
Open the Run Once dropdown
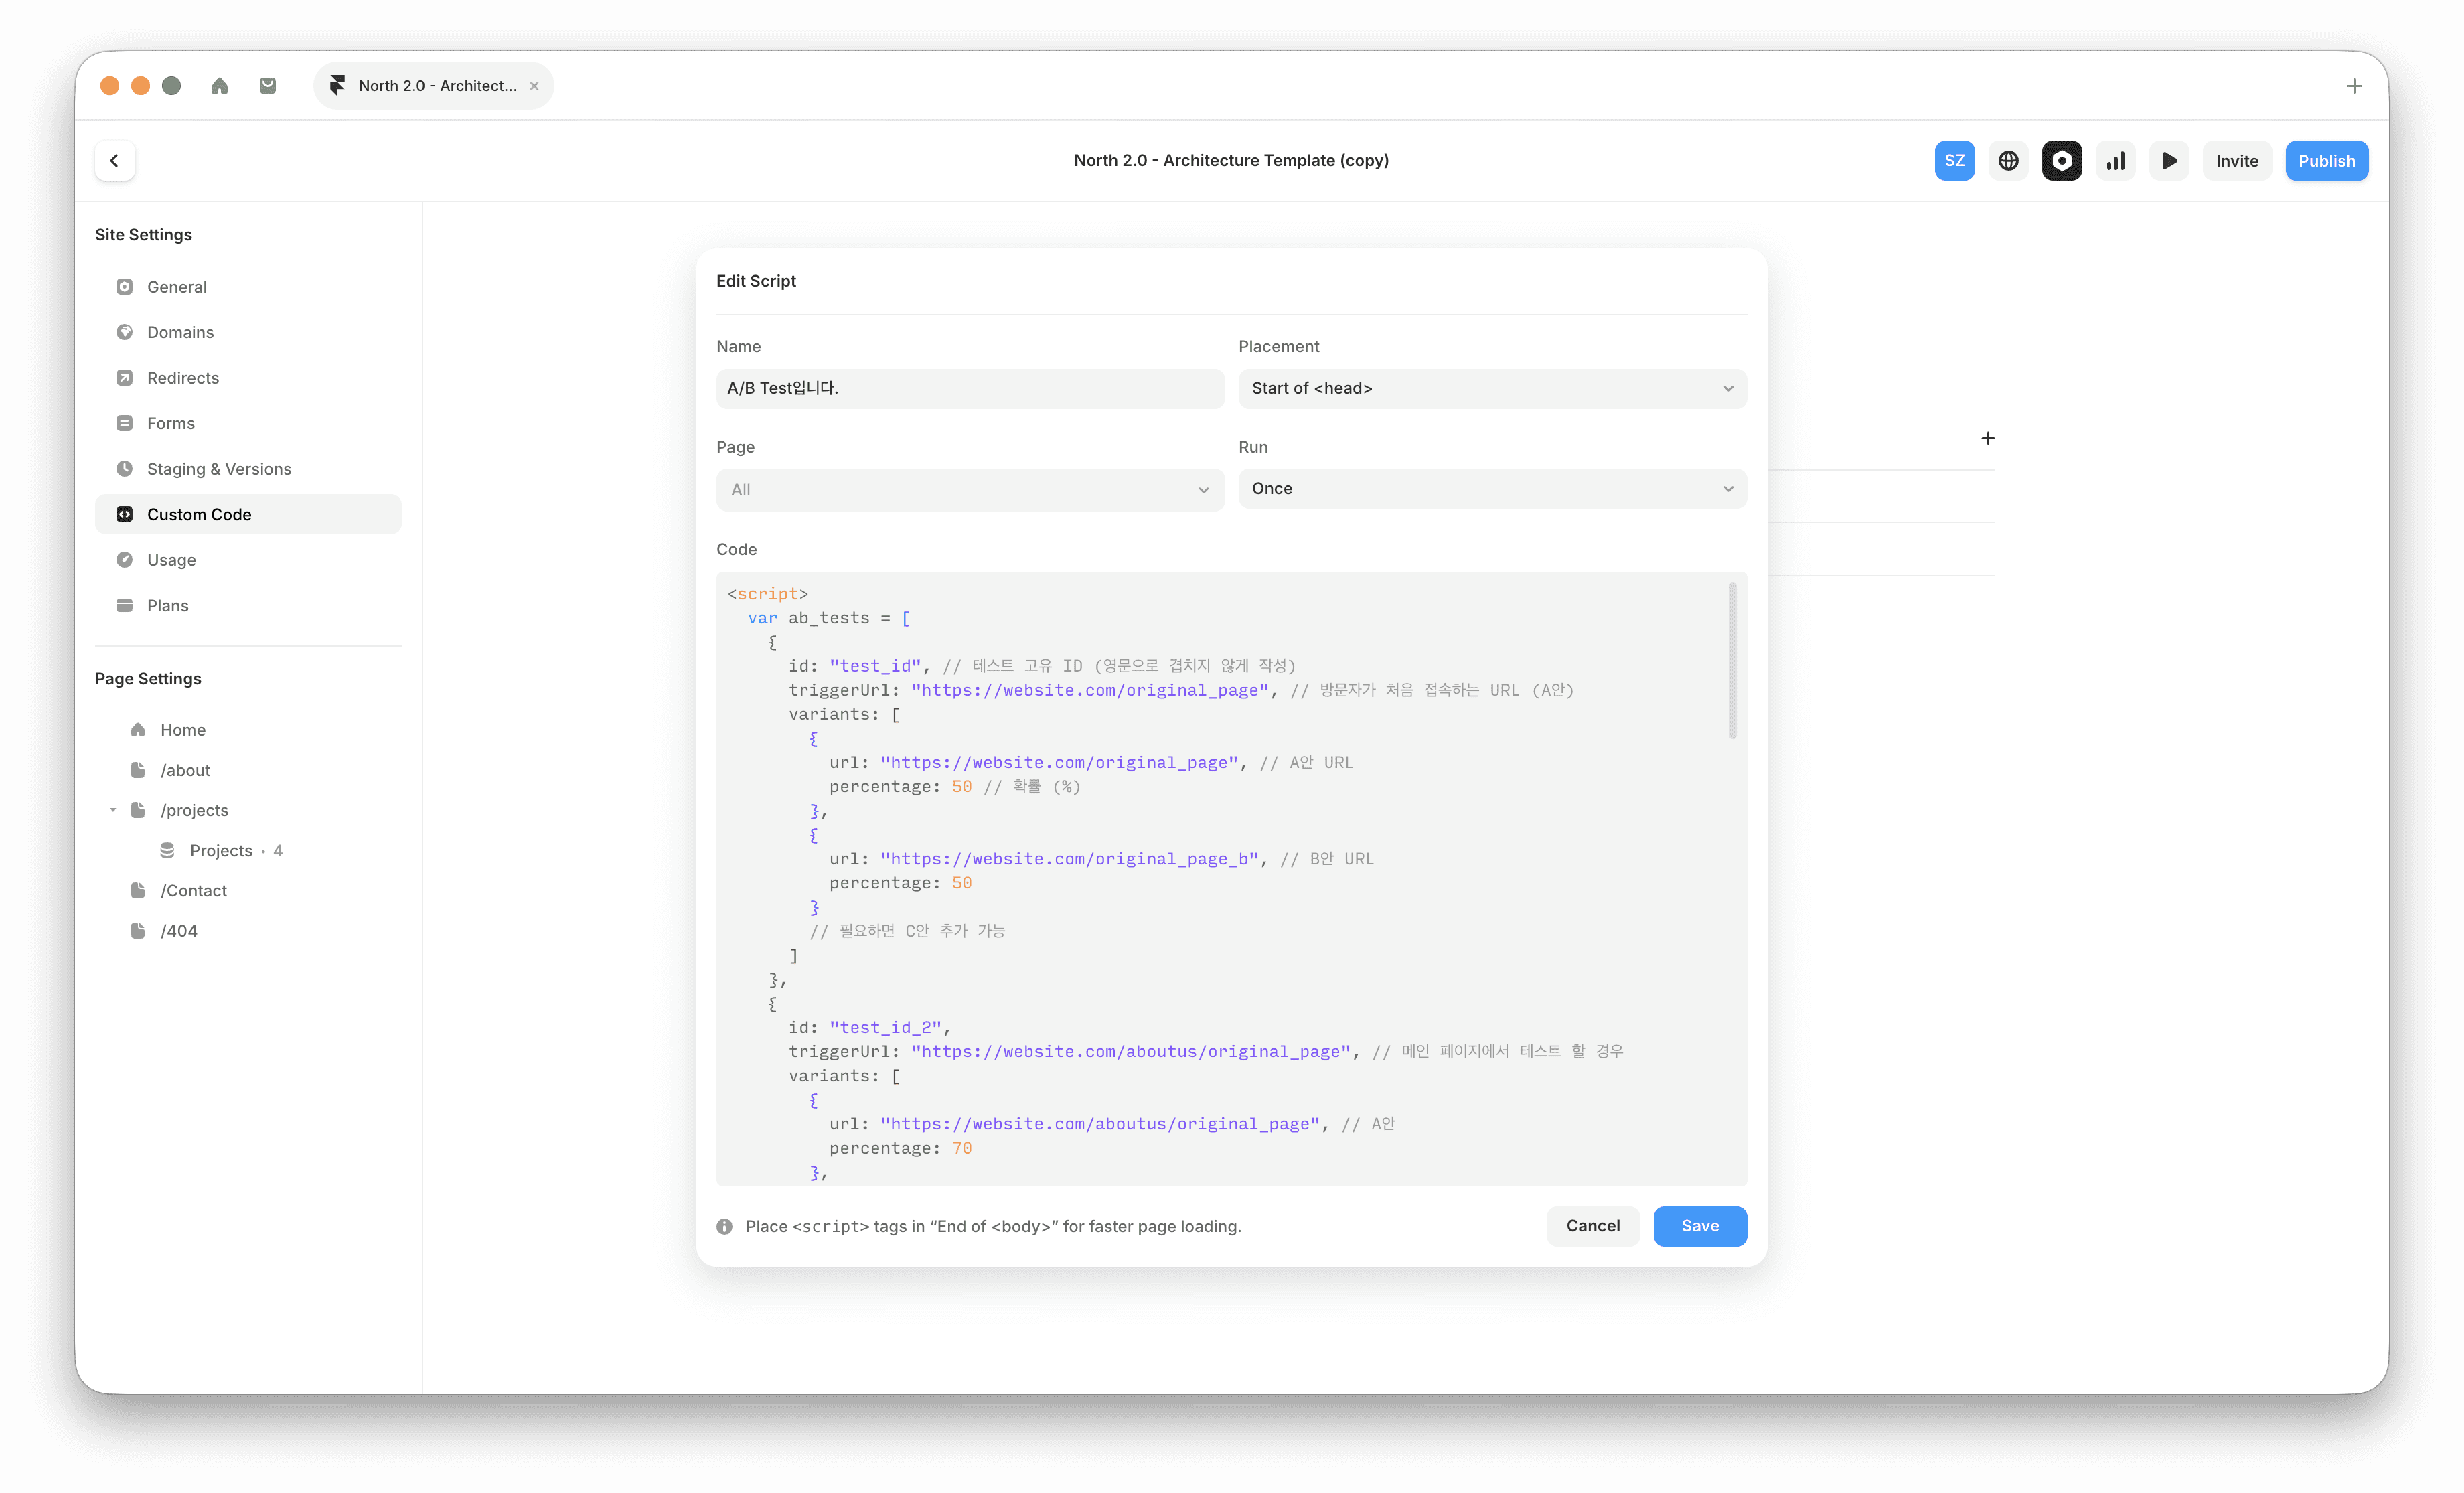point(1491,489)
